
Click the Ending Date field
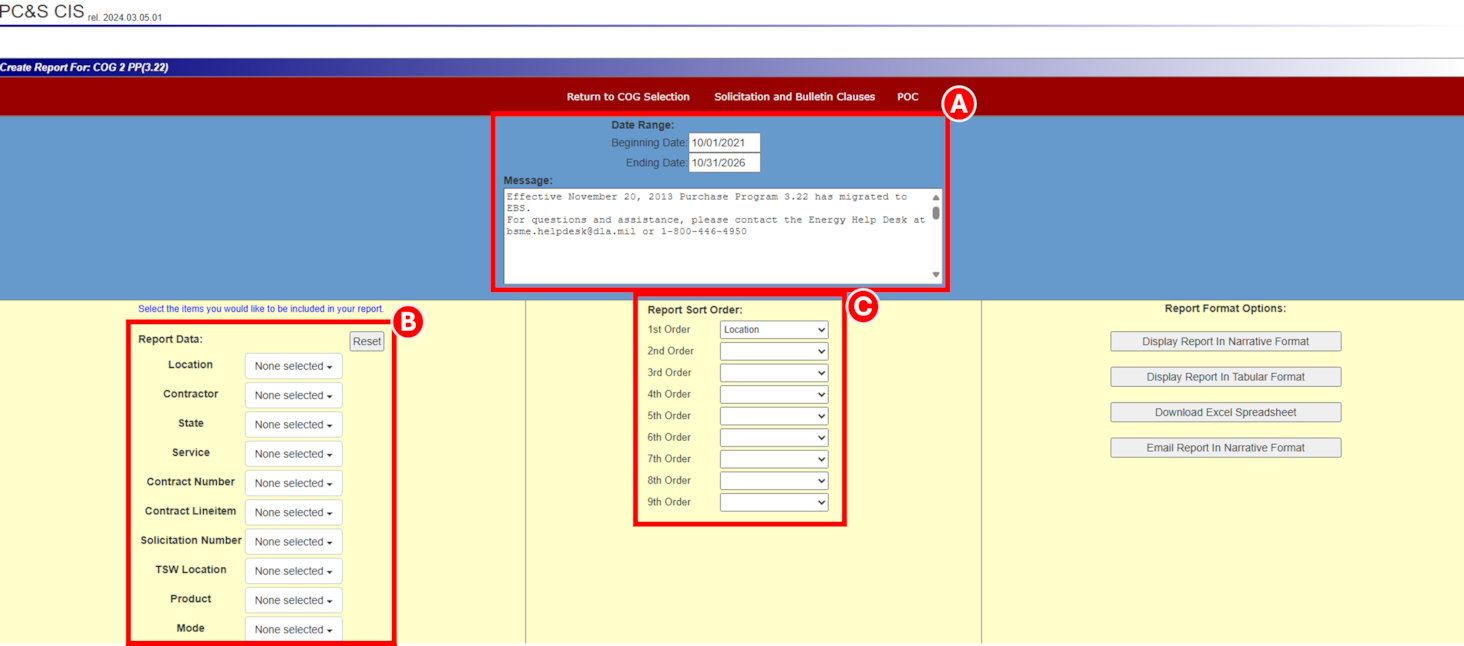pos(724,163)
